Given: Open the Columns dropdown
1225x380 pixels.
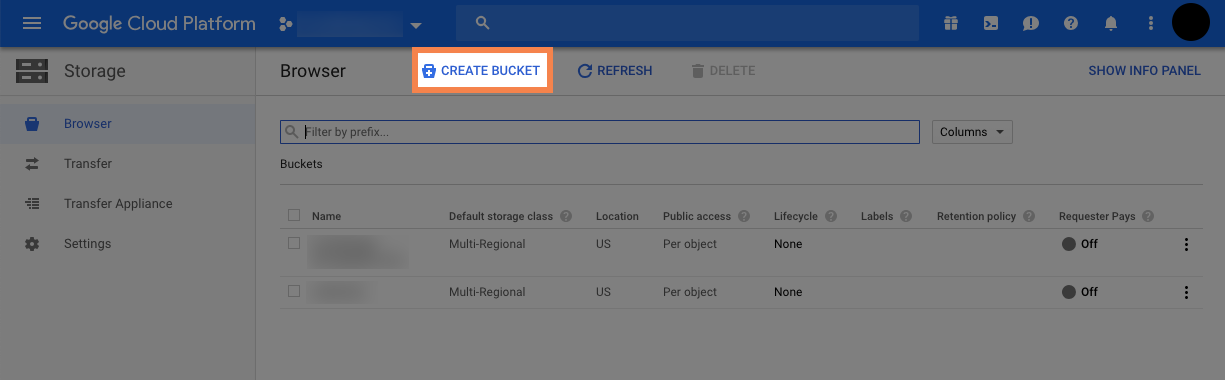Looking at the screenshot, I should [x=972, y=132].
